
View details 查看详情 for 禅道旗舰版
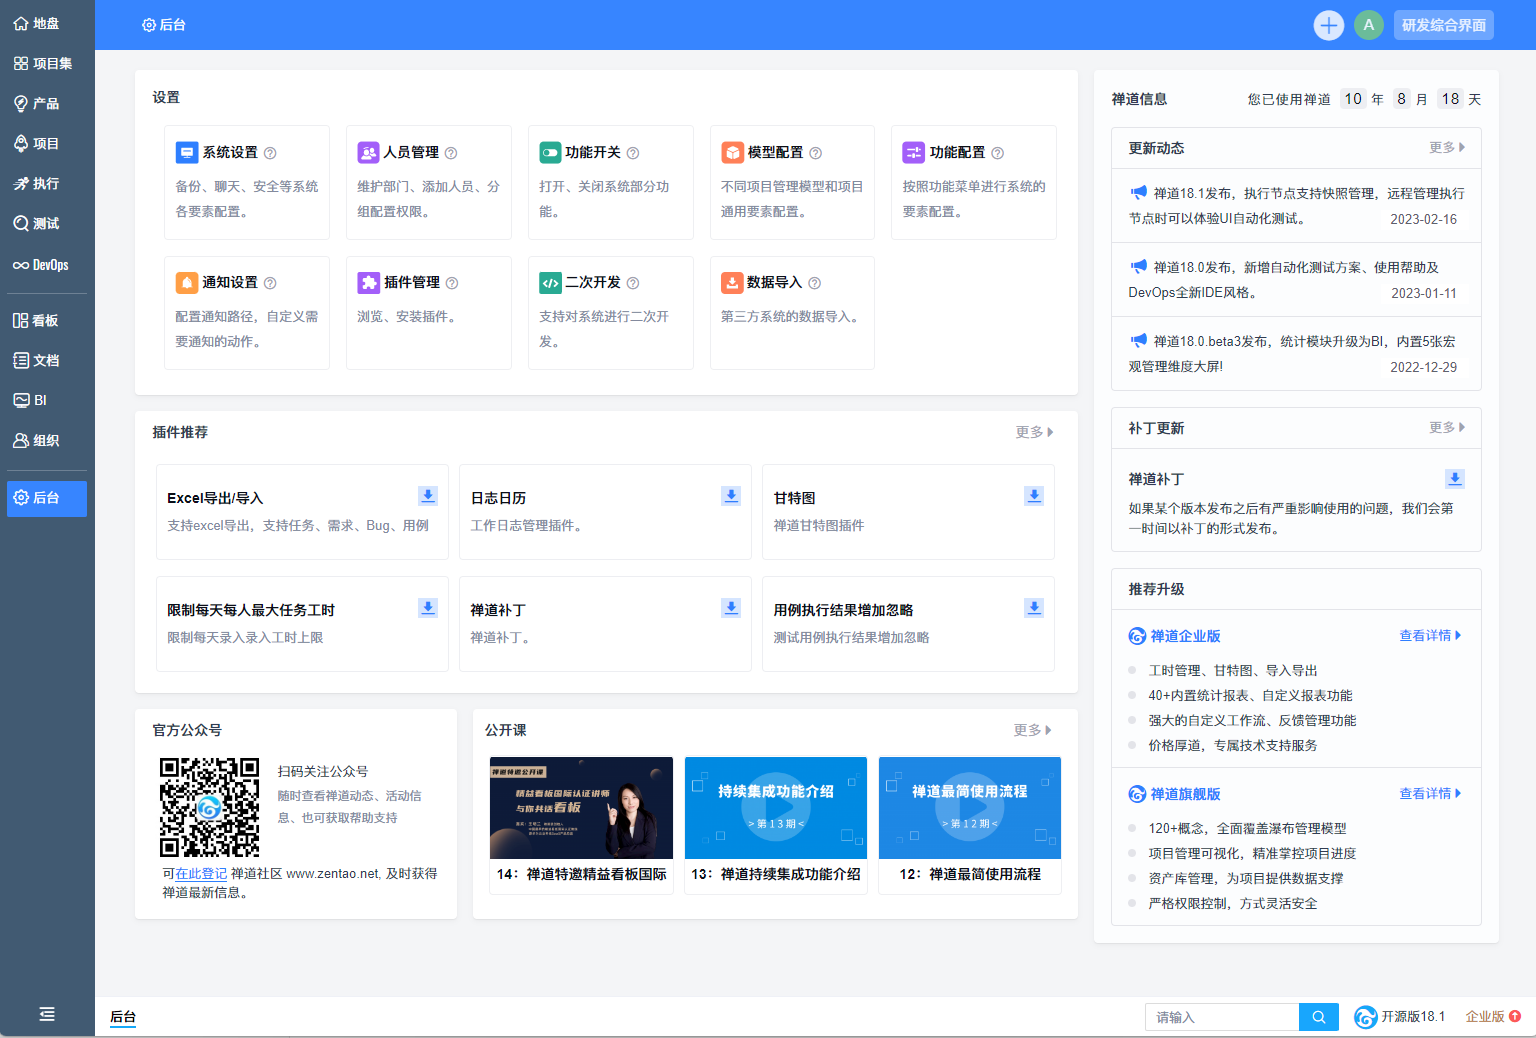click(x=1430, y=793)
